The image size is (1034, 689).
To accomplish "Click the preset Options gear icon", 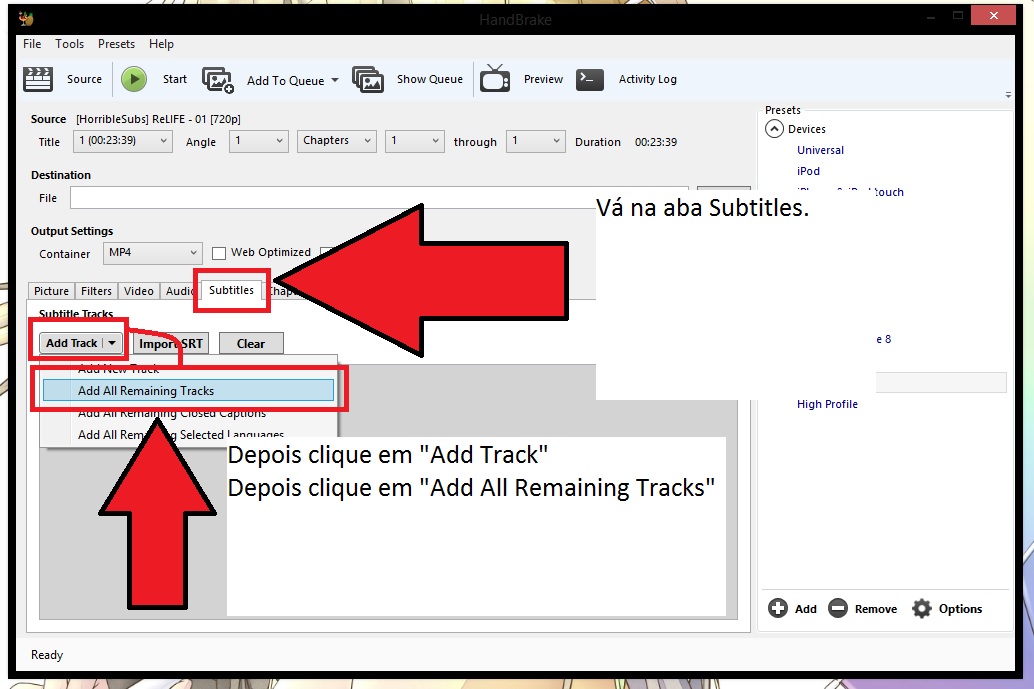I will point(922,608).
